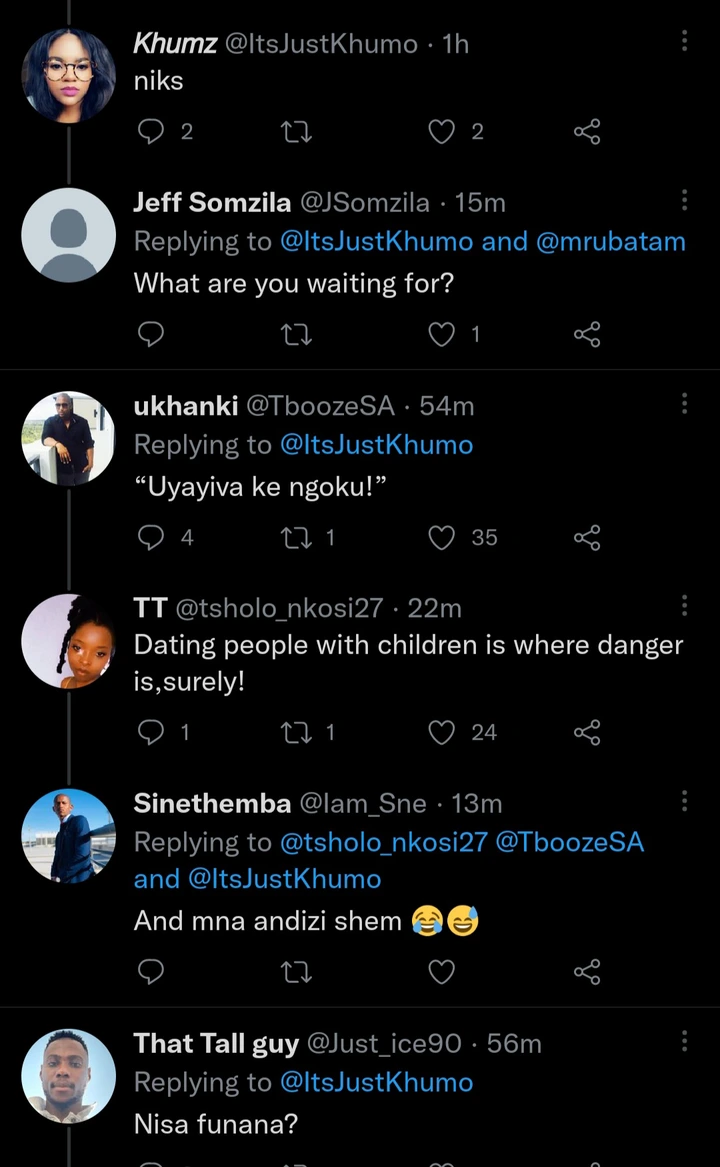This screenshot has height=1167, width=720.
Task: Open @ItsJustKhumo link in ukhanki's reply
Action: coord(377,445)
